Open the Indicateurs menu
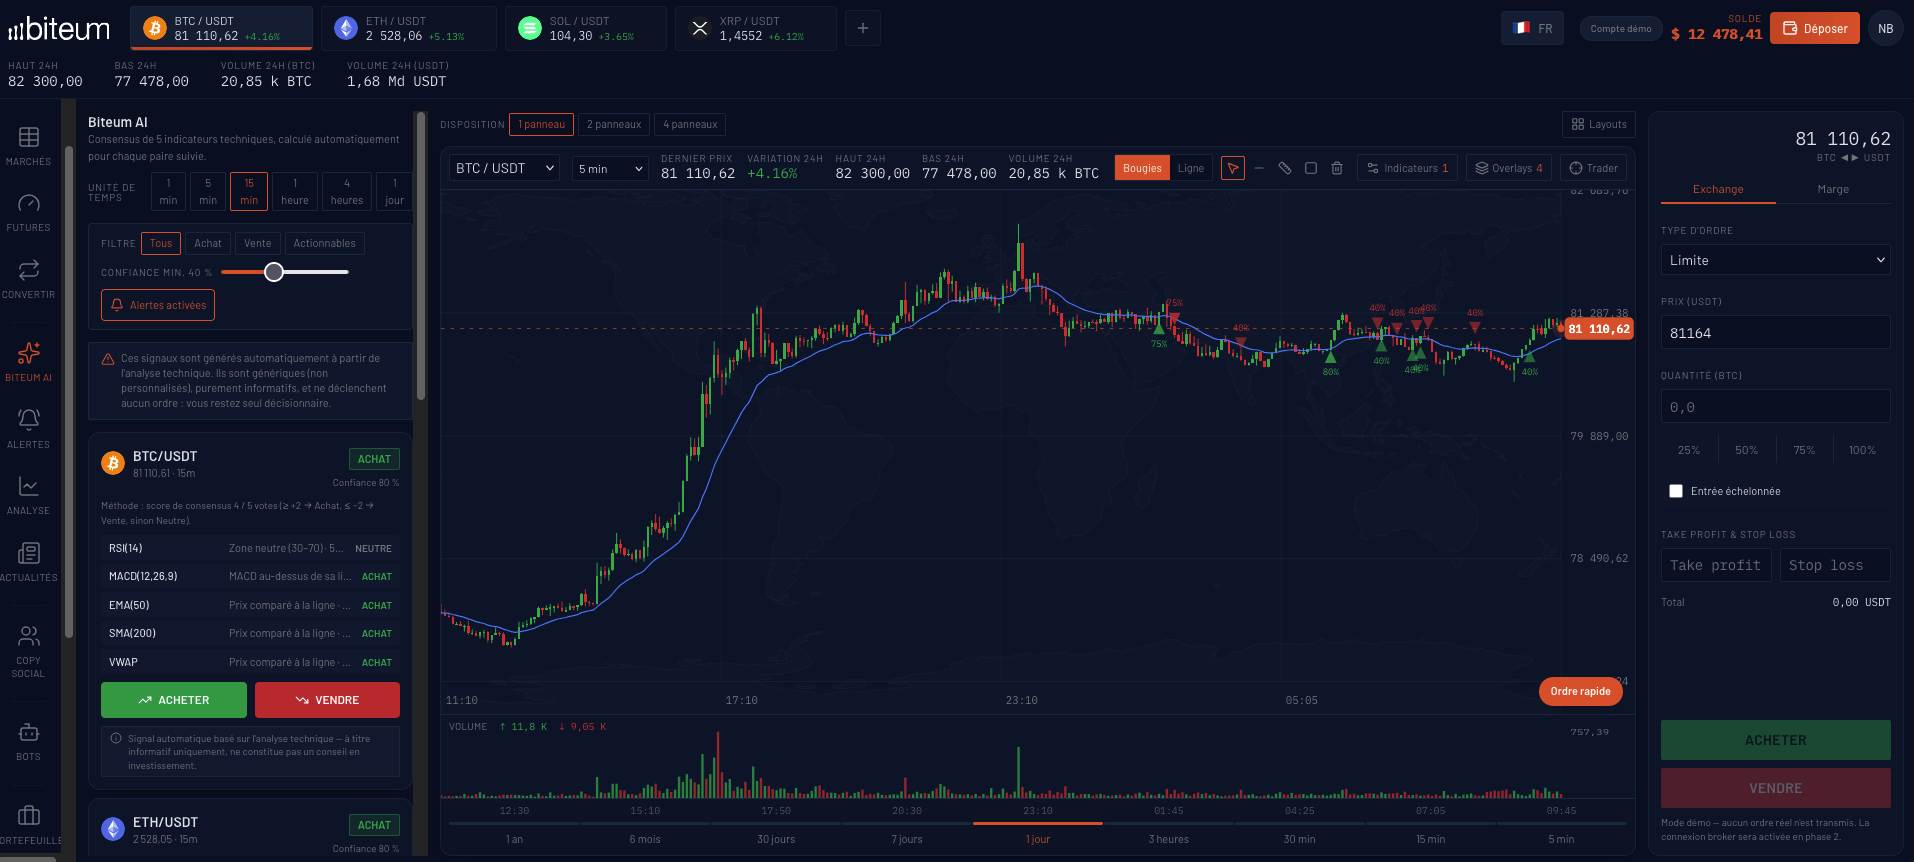 tap(1407, 168)
